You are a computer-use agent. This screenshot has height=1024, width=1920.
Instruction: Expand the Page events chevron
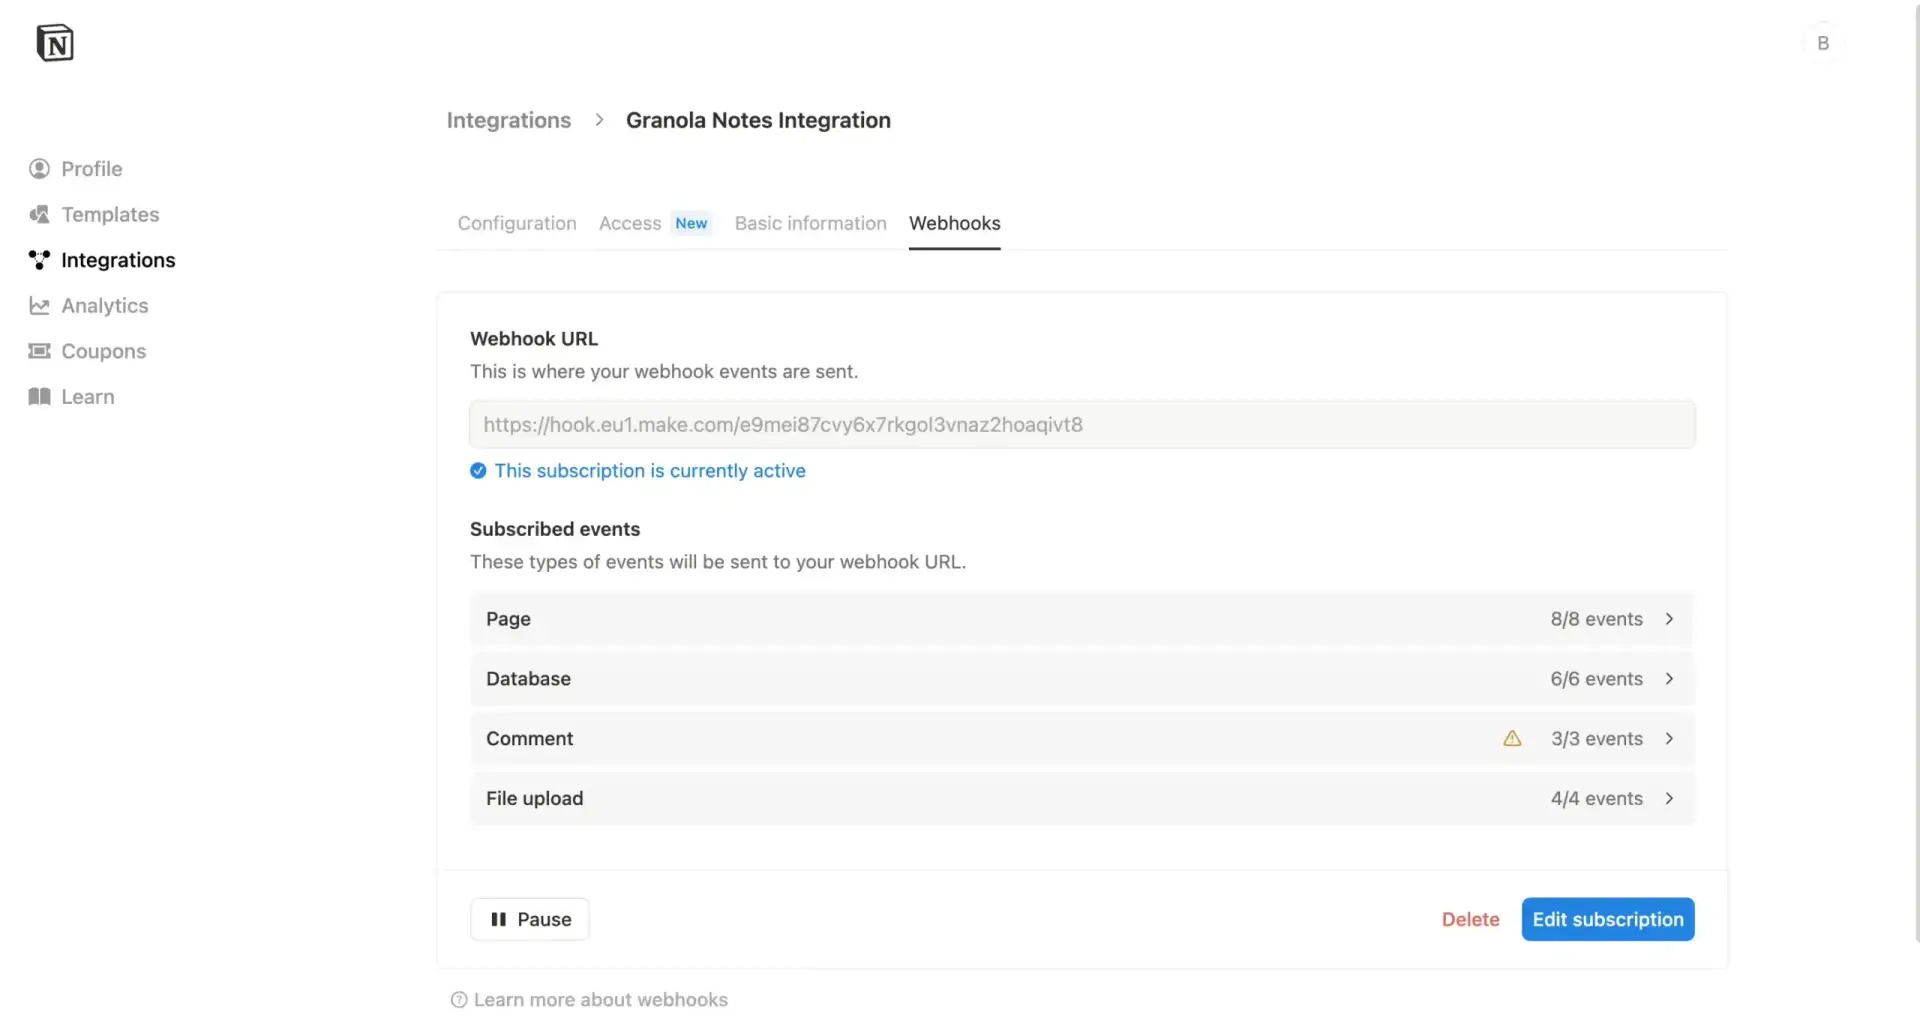point(1669,619)
